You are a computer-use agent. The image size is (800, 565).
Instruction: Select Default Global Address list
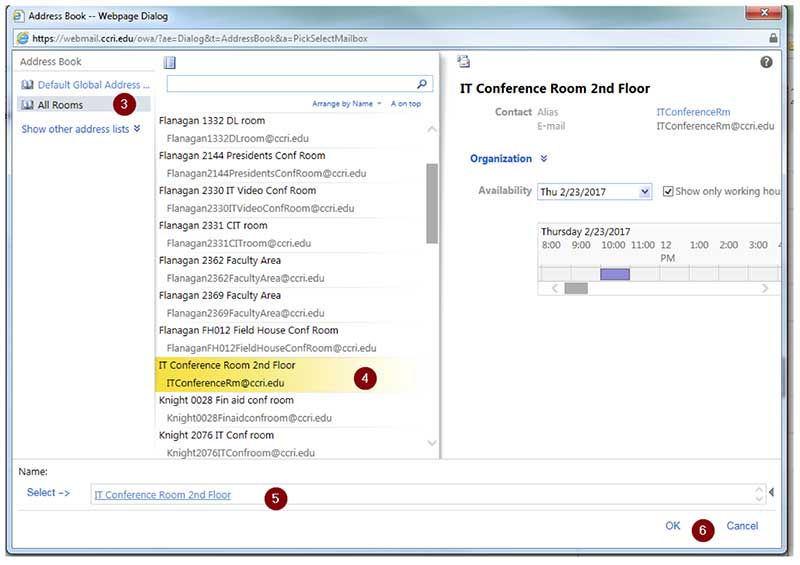point(85,85)
